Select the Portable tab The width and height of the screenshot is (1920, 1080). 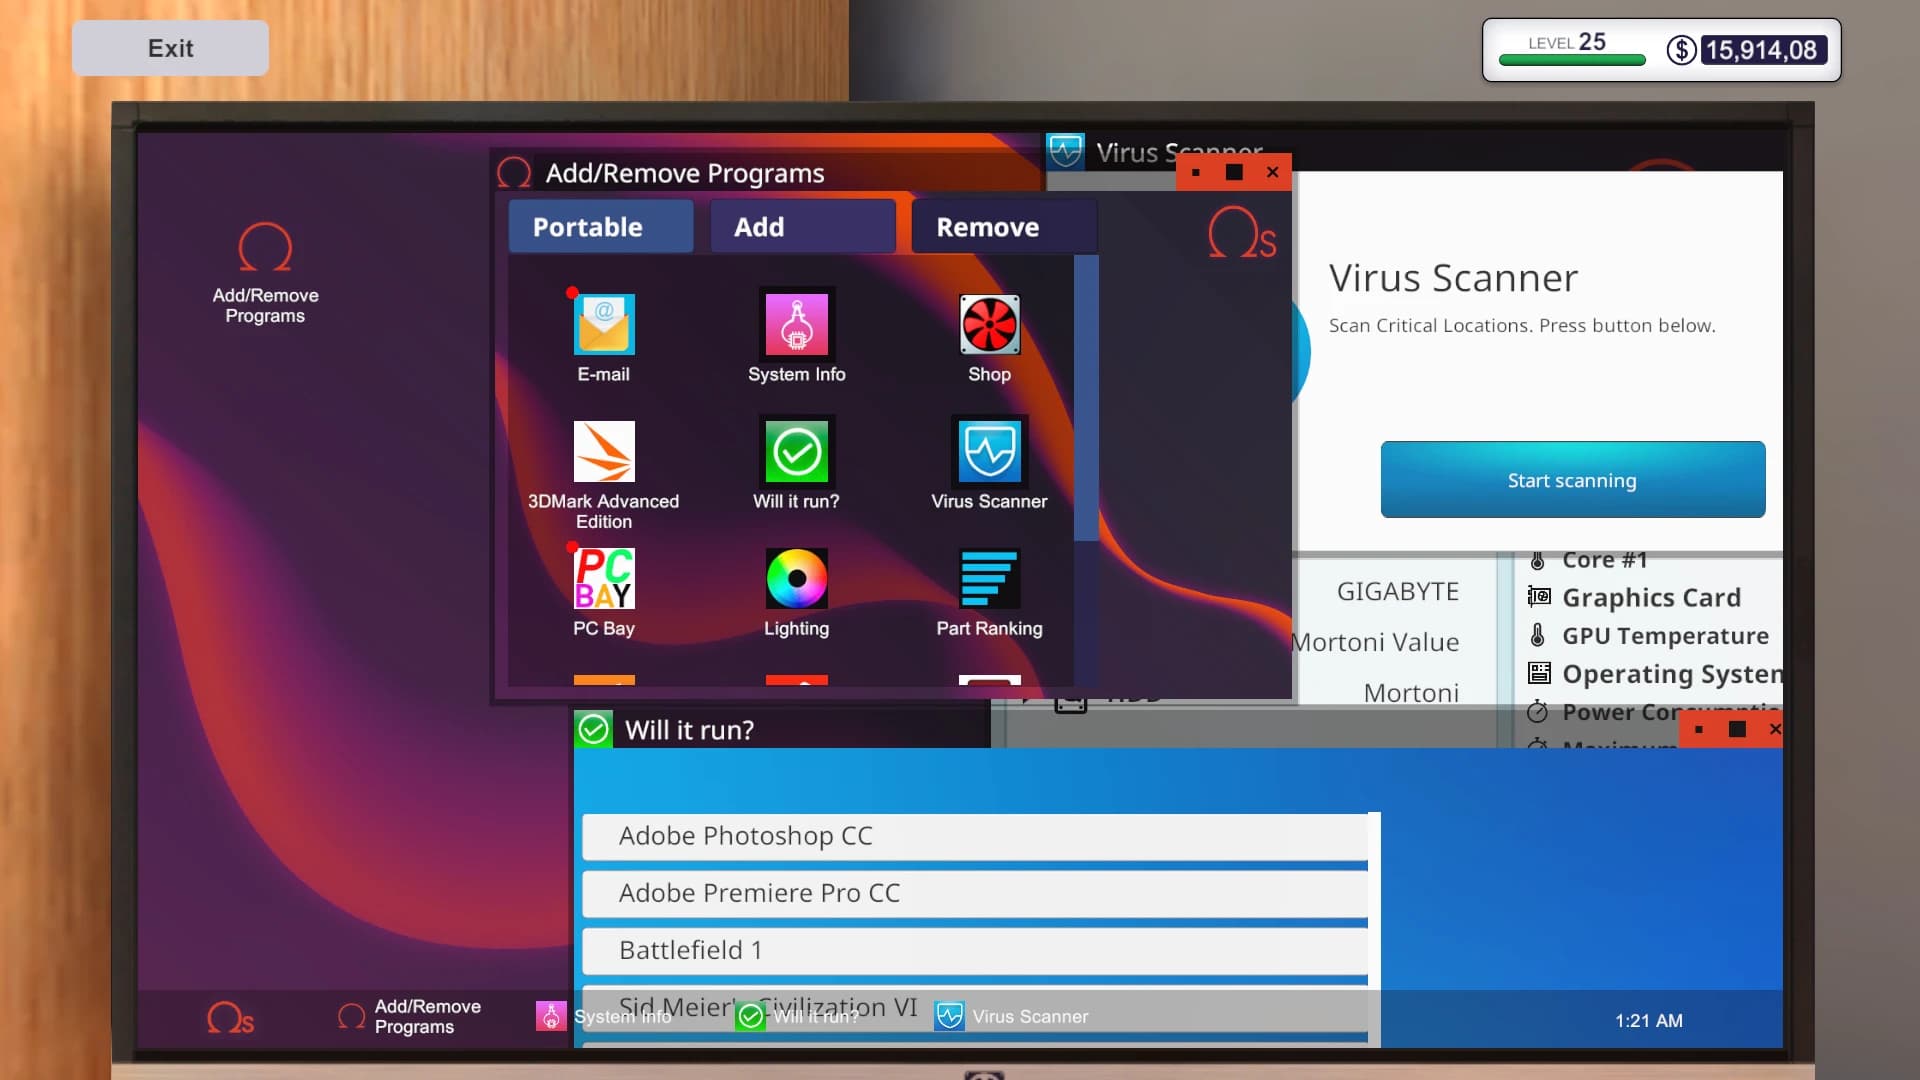(601, 227)
